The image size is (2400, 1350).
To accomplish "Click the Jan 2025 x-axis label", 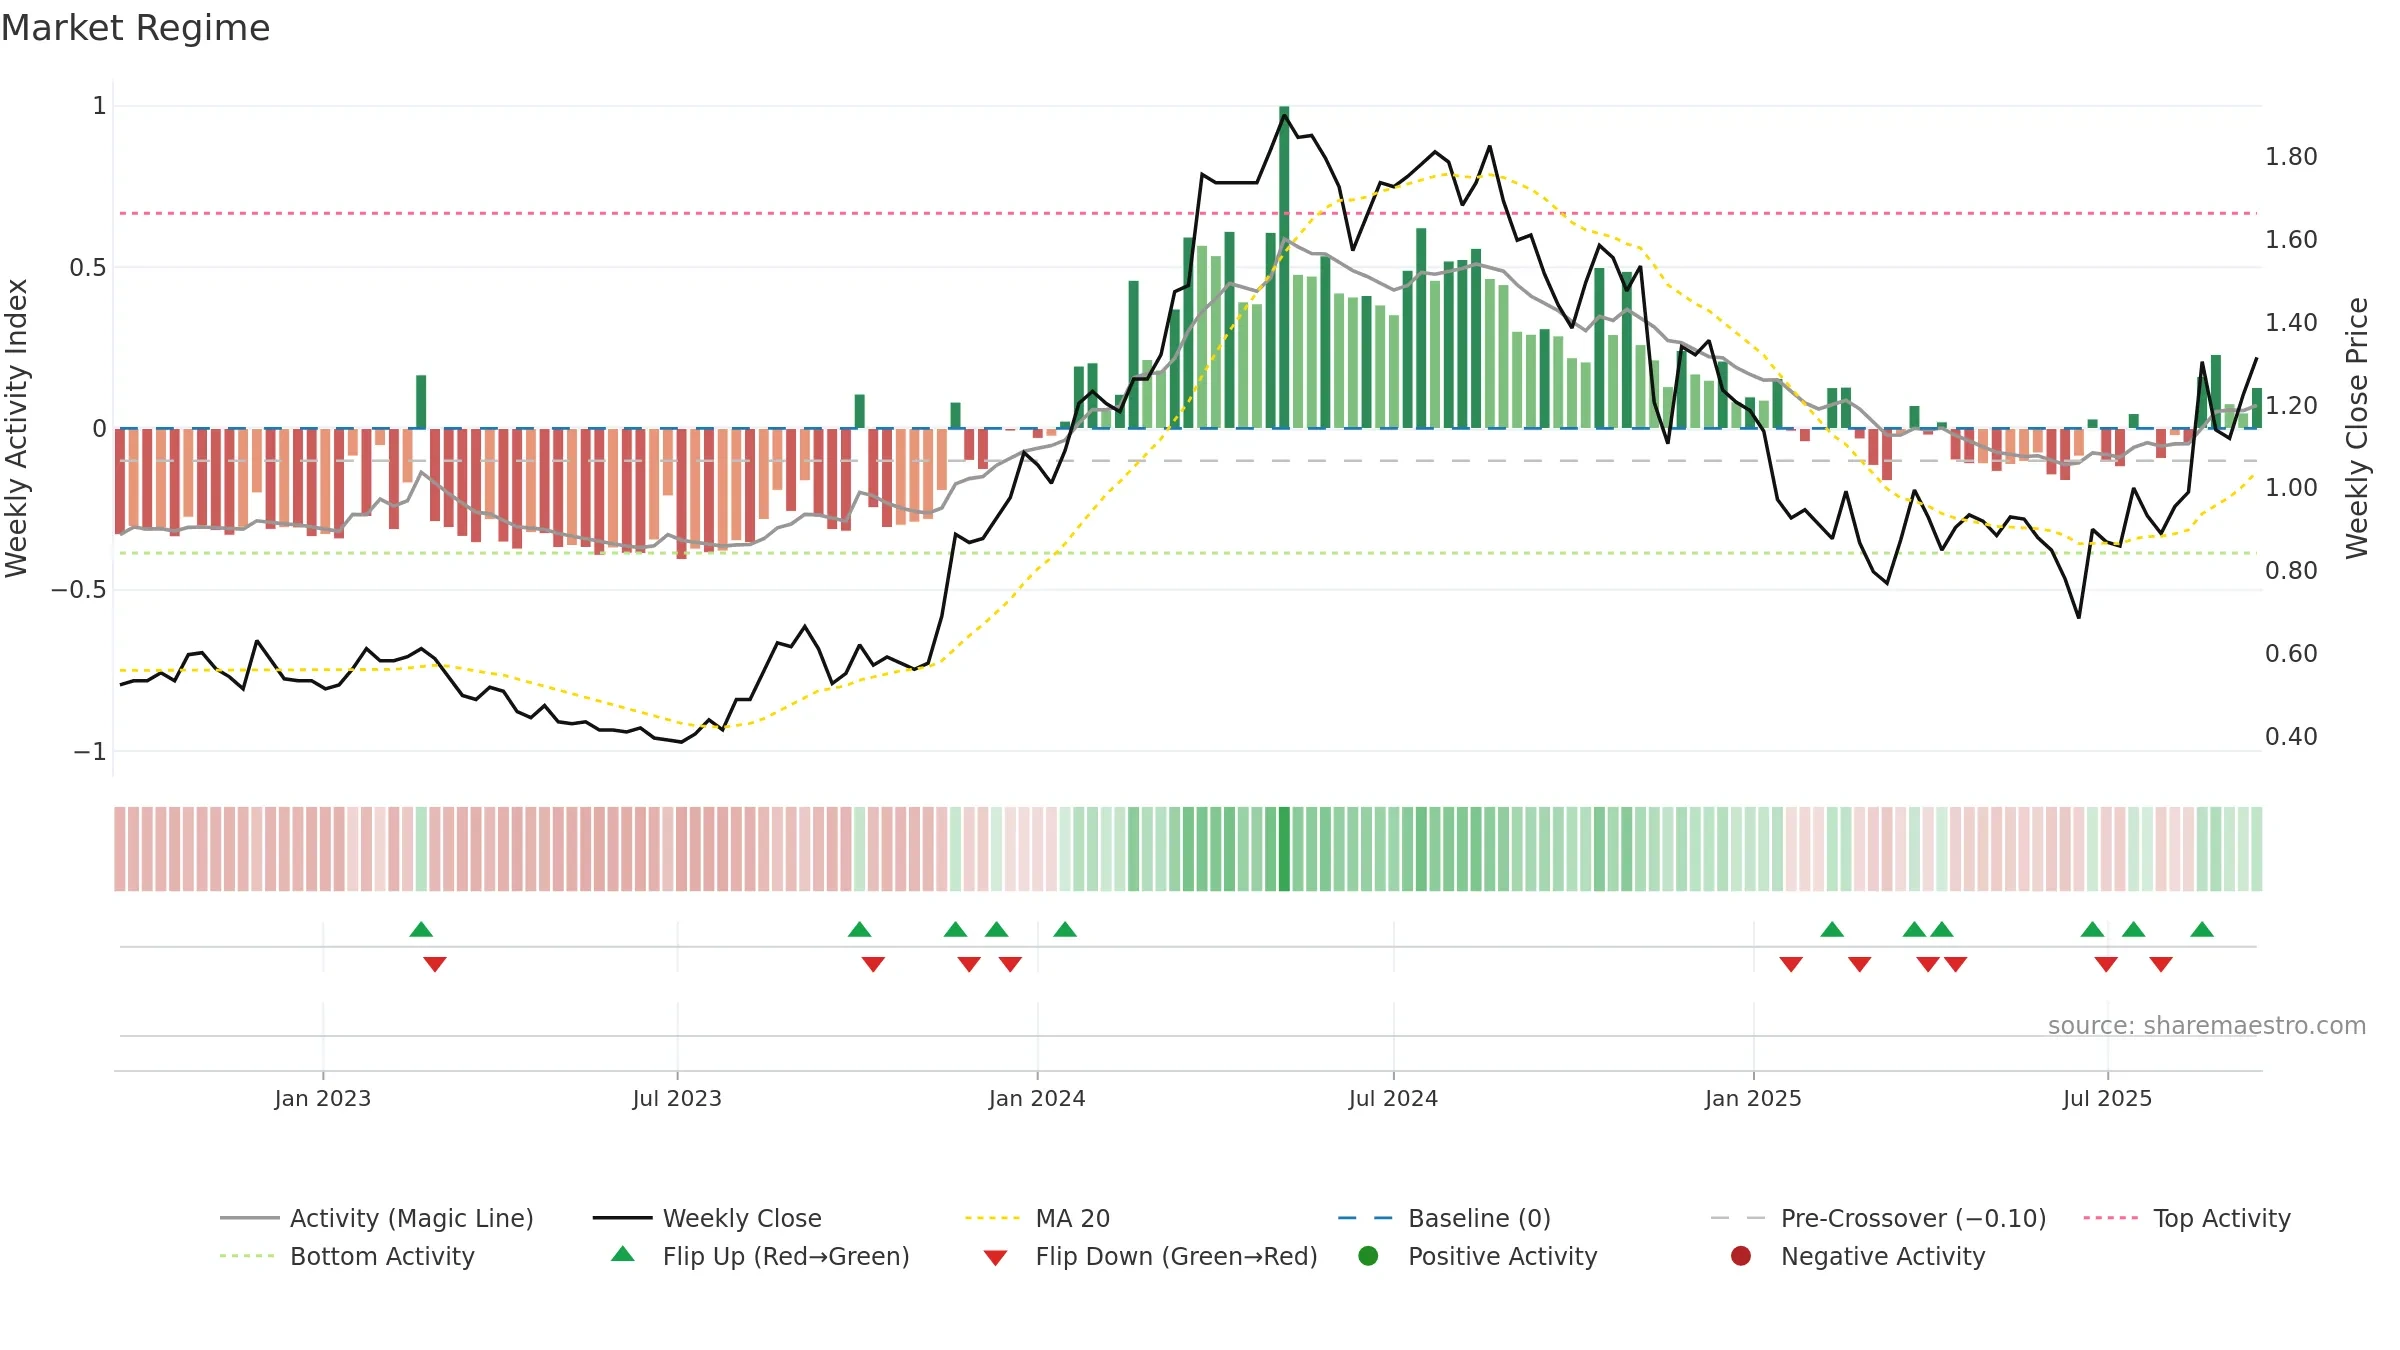I will (x=1753, y=1098).
